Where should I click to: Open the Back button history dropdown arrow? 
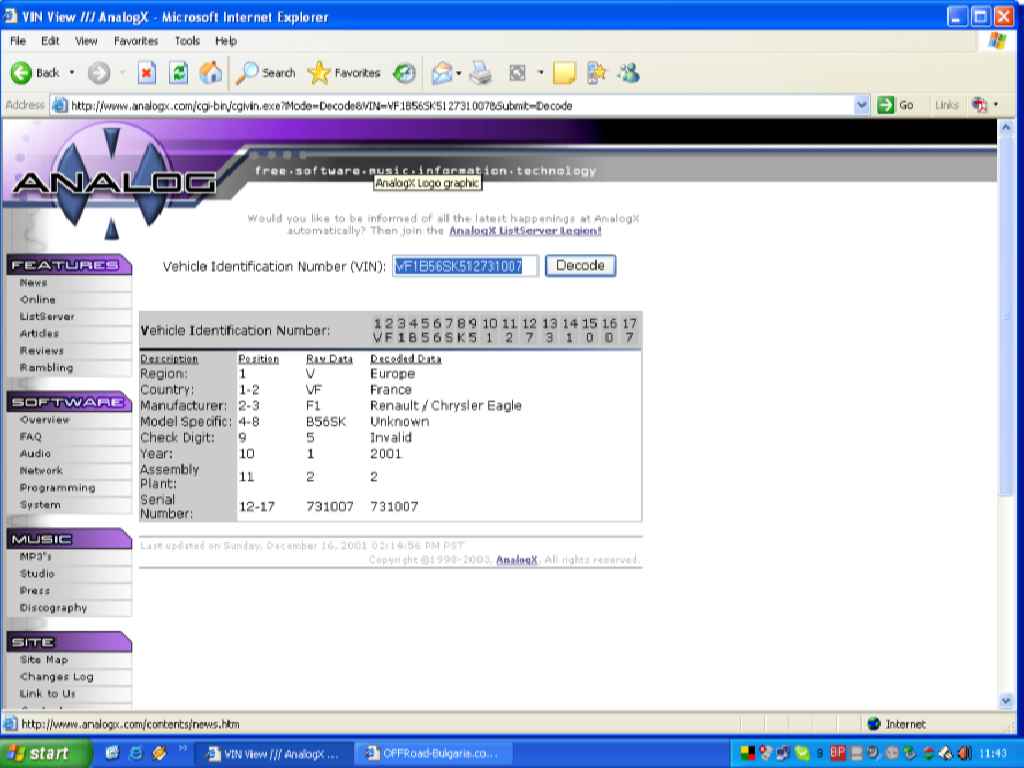pyautogui.click(x=72, y=73)
